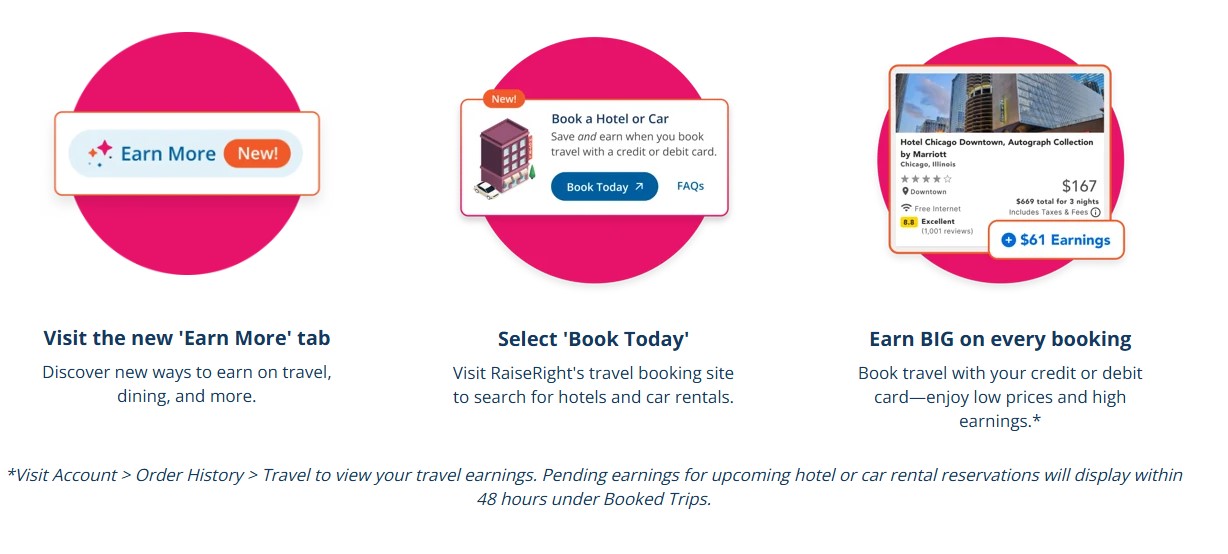This screenshot has height=554, width=1228.
Task: Click the Downtown location pin icon
Action: [905, 191]
